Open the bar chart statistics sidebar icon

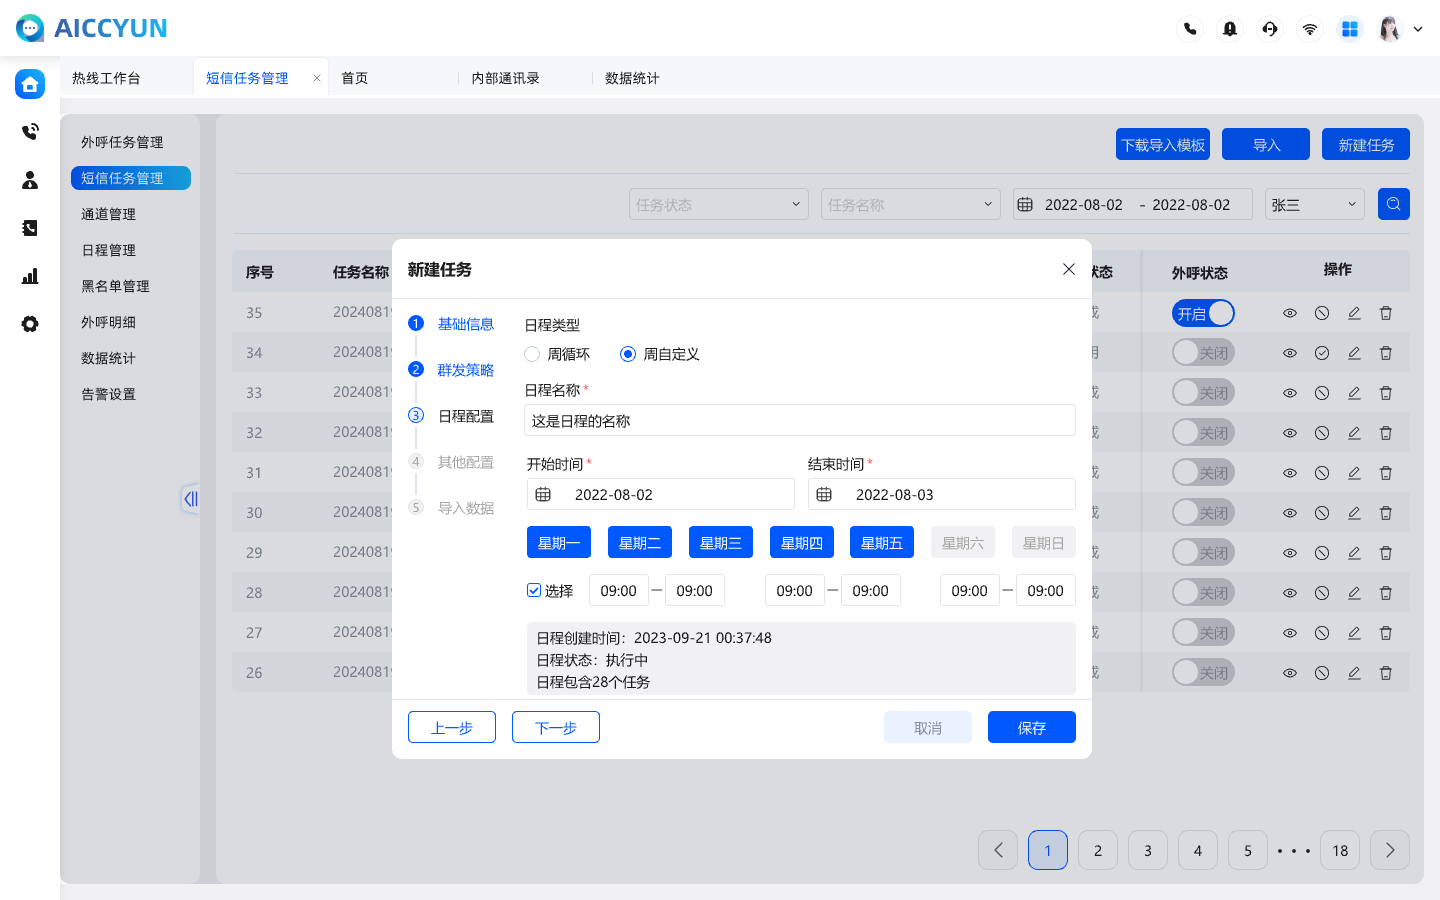tap(30, 276)
